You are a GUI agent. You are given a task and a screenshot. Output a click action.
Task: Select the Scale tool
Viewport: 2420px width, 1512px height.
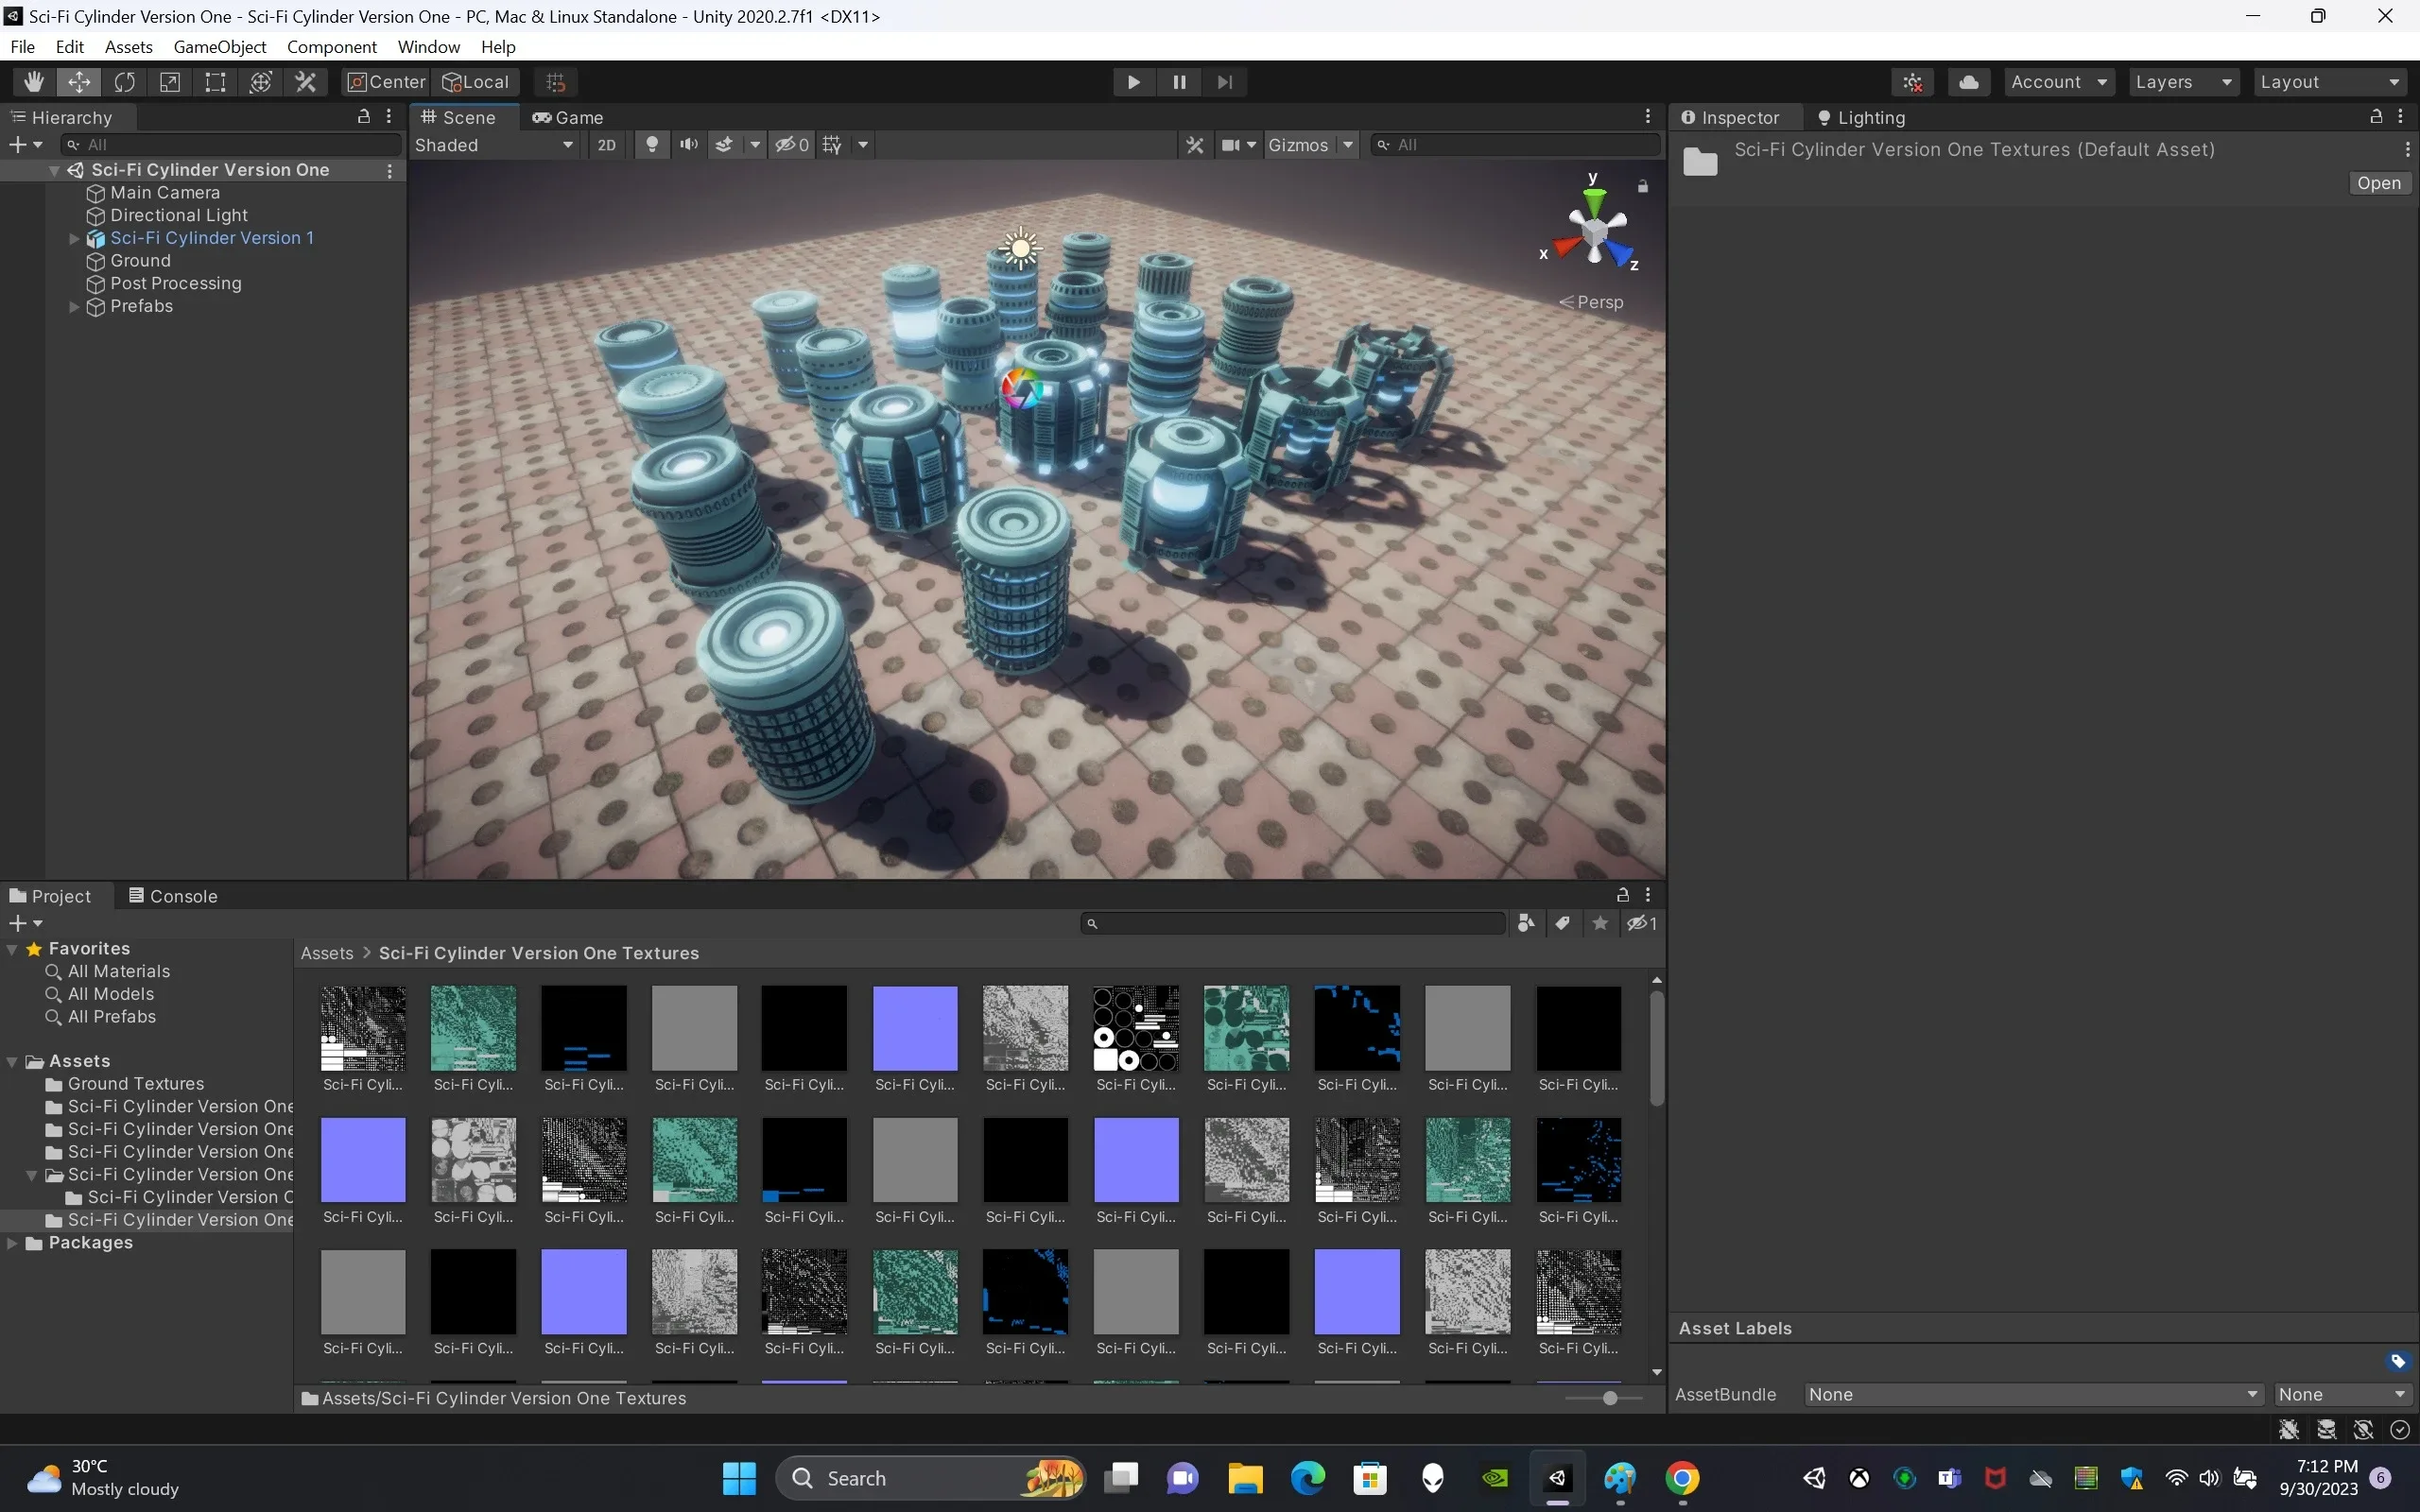[169, 81]
